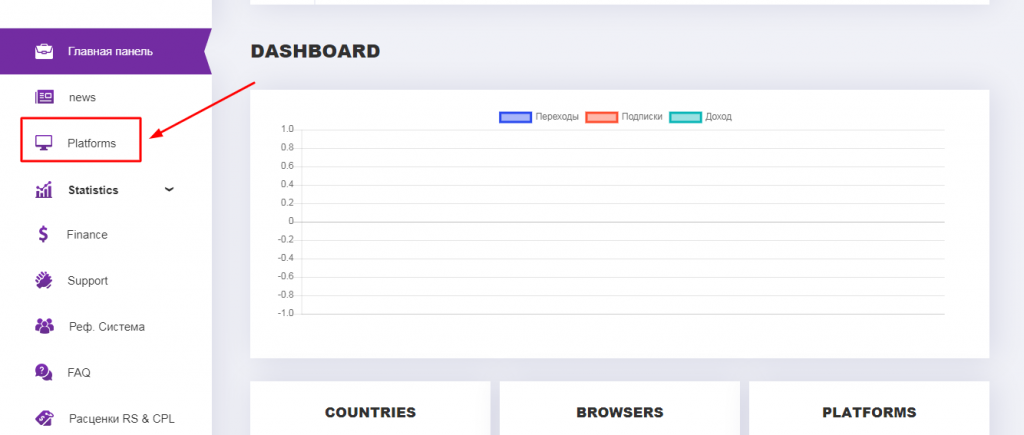Click the blue Переходы legend color box
Screen dimensions: 1024x435
click(x=514, y=117)
